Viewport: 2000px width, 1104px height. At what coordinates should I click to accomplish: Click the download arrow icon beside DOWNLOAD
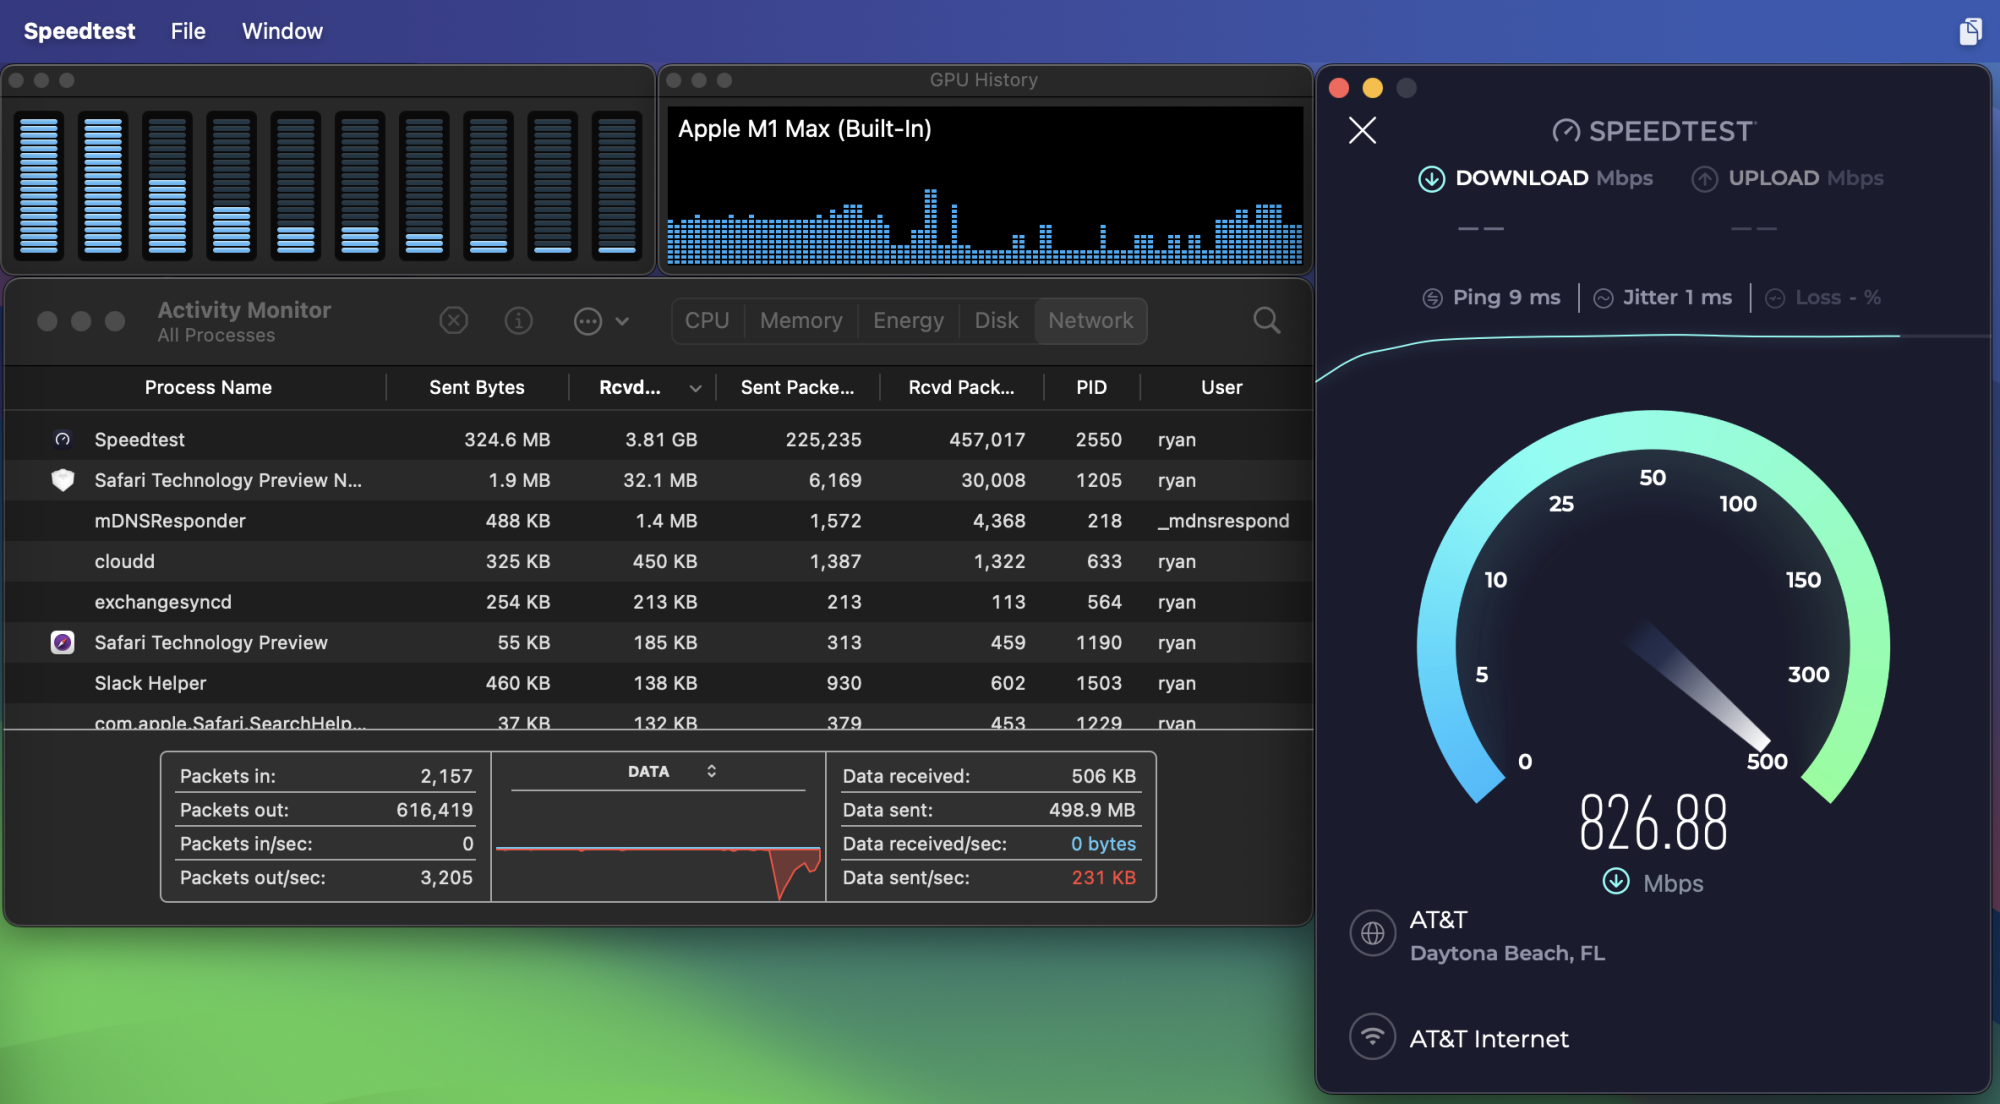point(1431,179)
